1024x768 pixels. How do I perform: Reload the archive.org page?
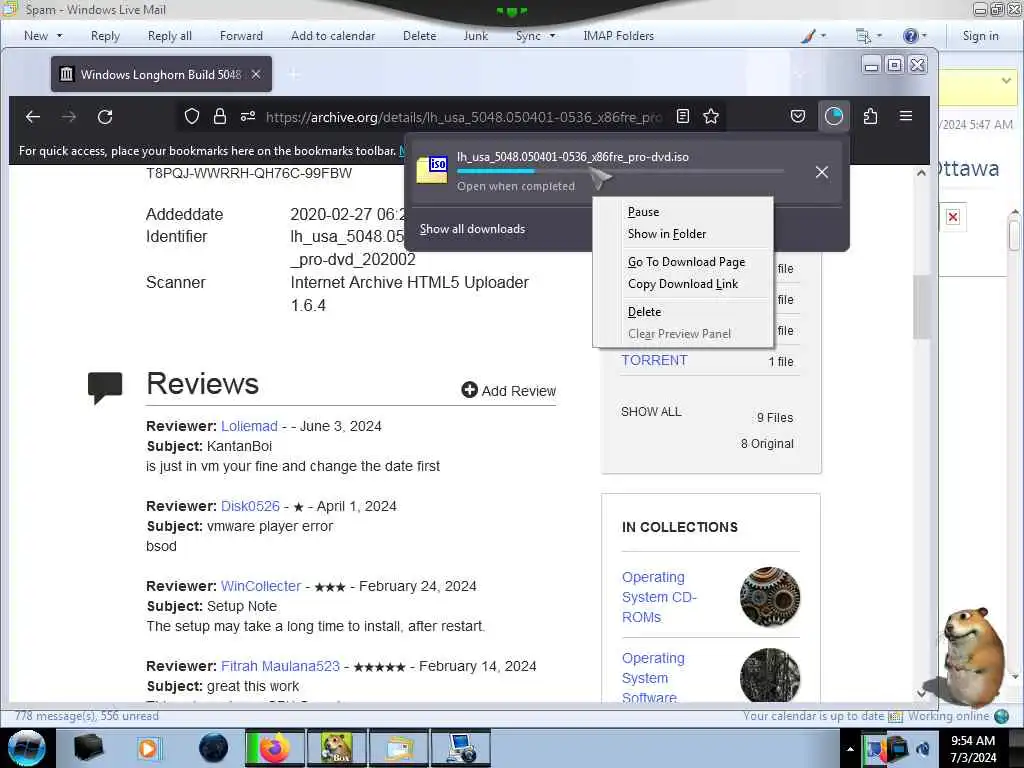pyautogui.click(x=105, y=117)
